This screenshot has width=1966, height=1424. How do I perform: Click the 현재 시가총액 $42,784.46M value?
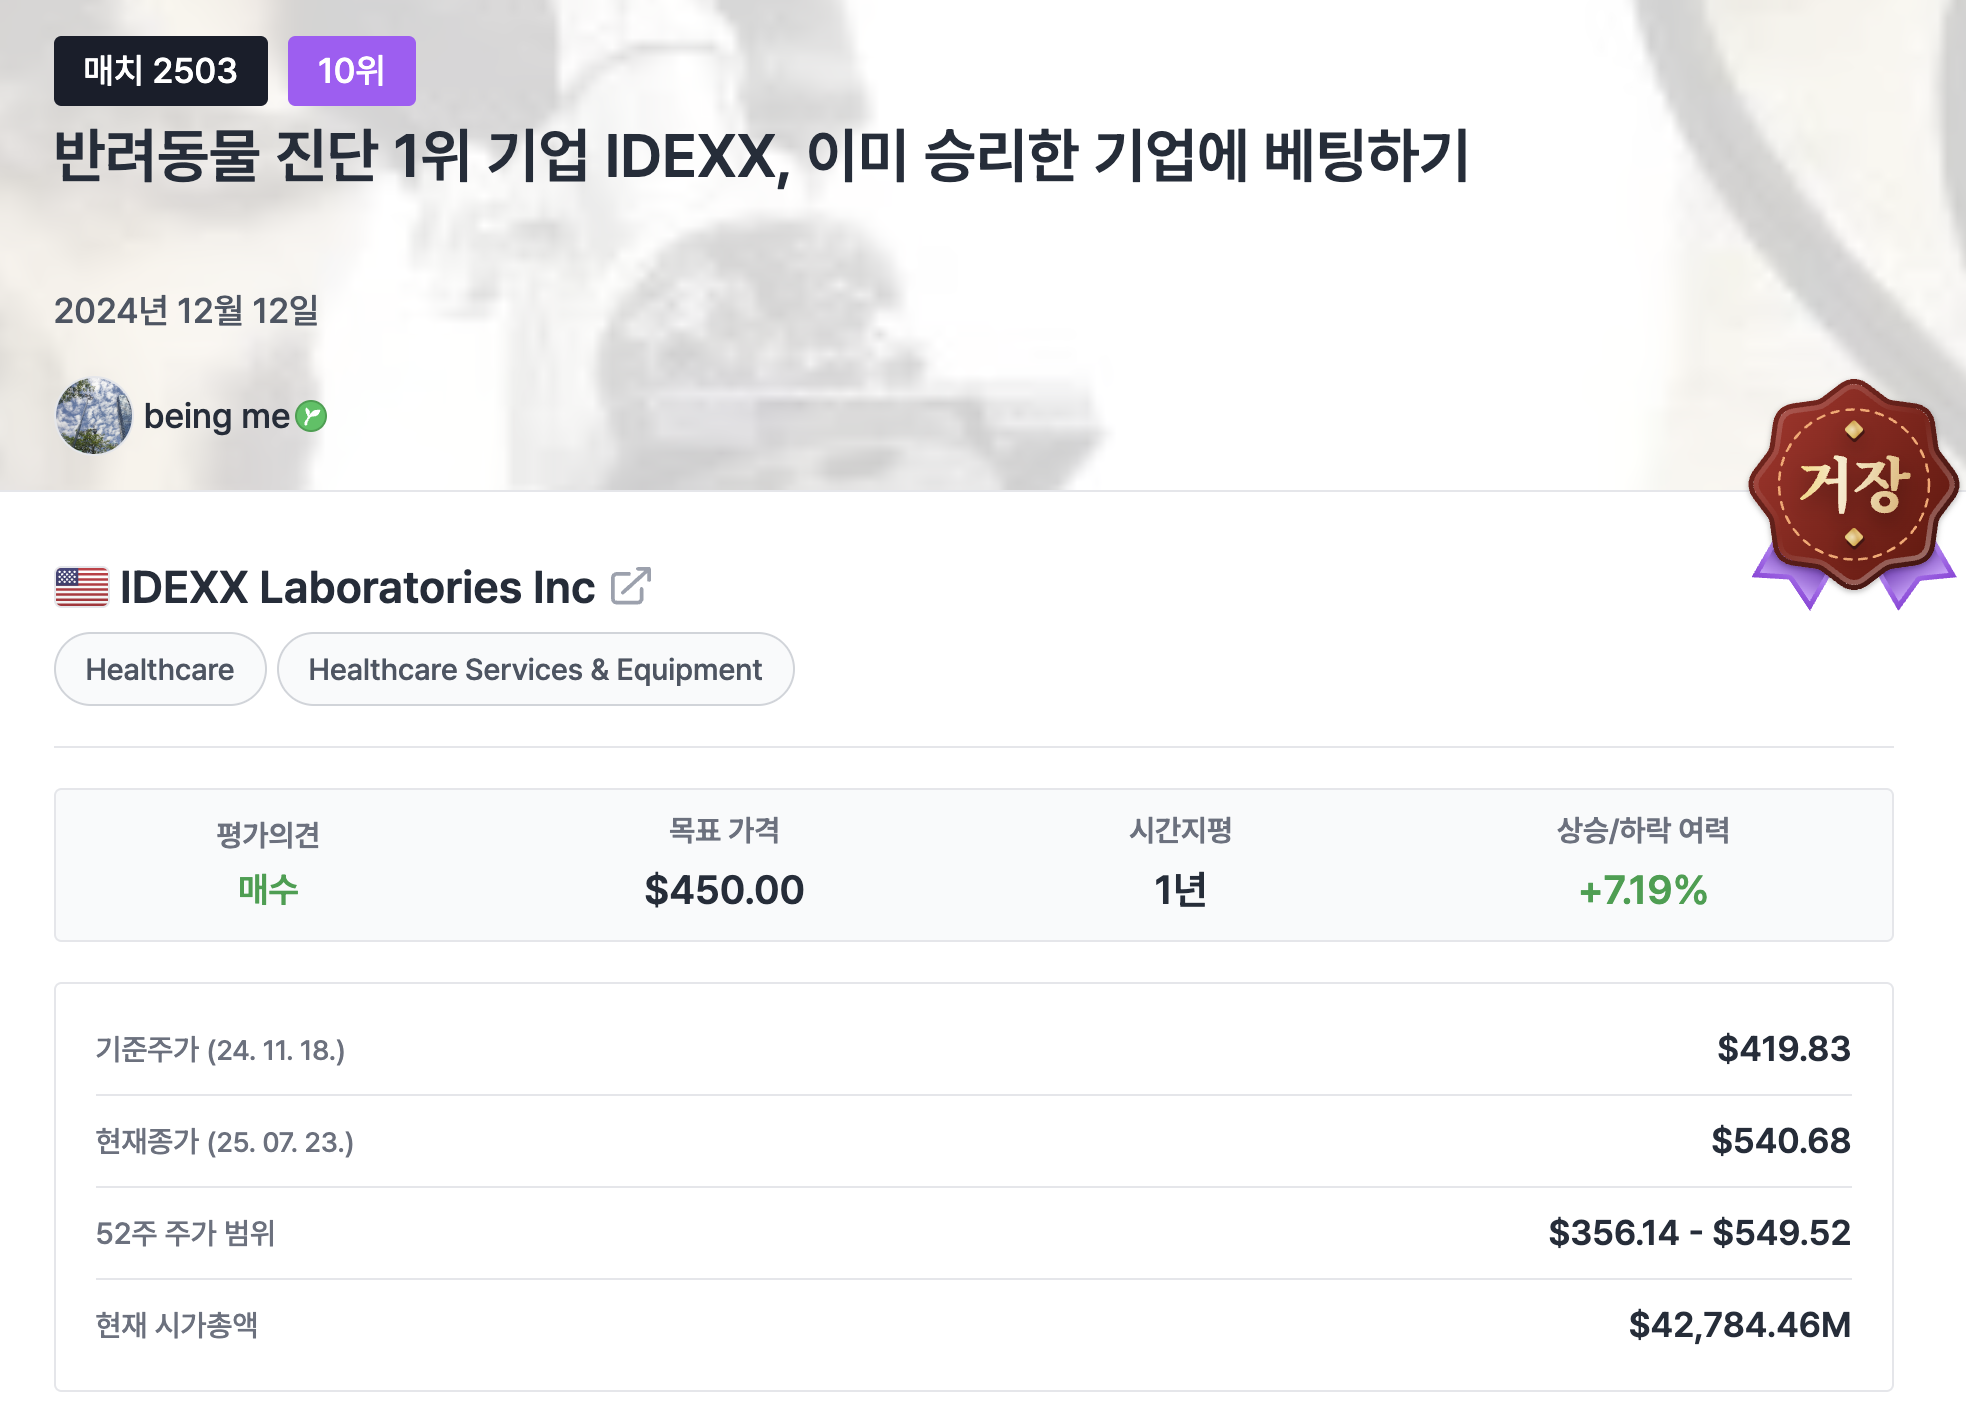click(x=1739, y=1324)
